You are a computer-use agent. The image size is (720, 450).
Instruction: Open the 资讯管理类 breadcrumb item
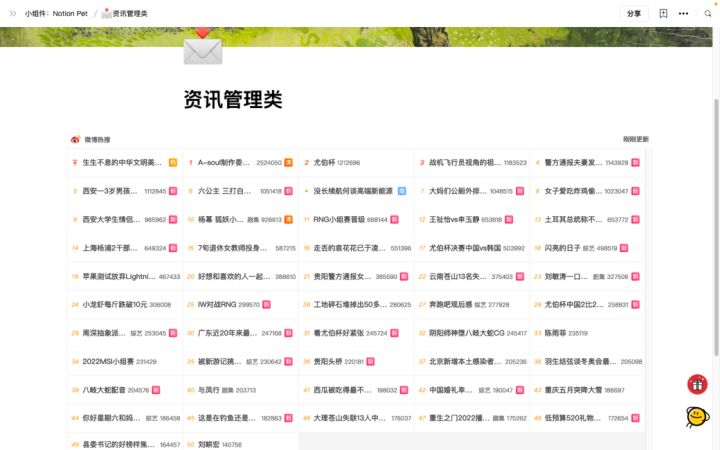tap(125, 13)
